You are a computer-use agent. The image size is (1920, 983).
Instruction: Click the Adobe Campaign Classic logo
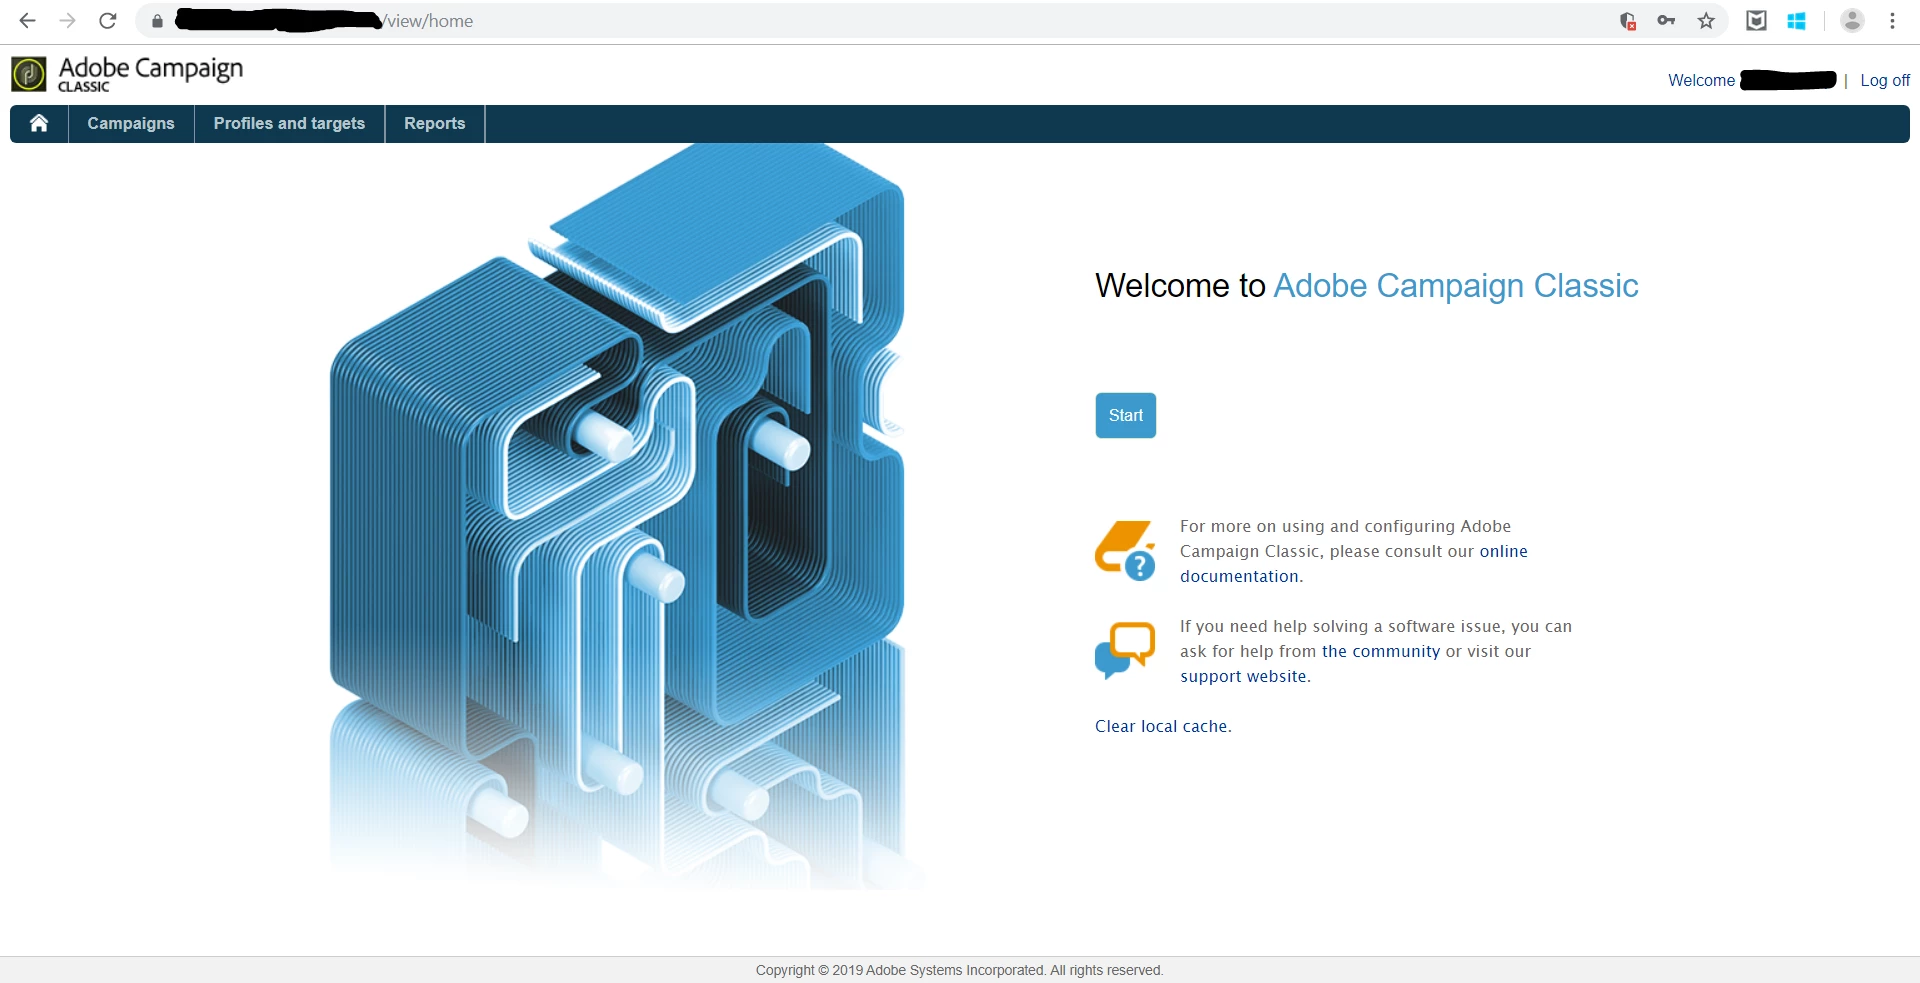click(127, 74)
